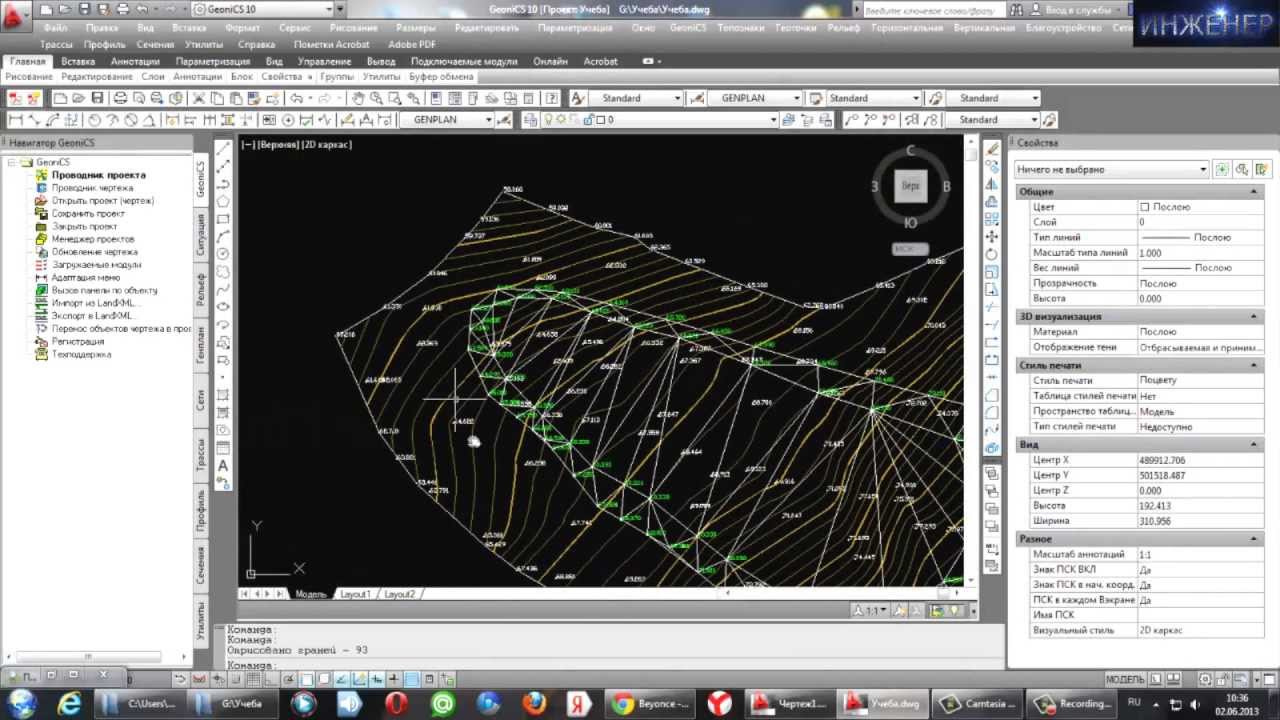Click the Quick Select icon in Properties panel

[1261, 169]
